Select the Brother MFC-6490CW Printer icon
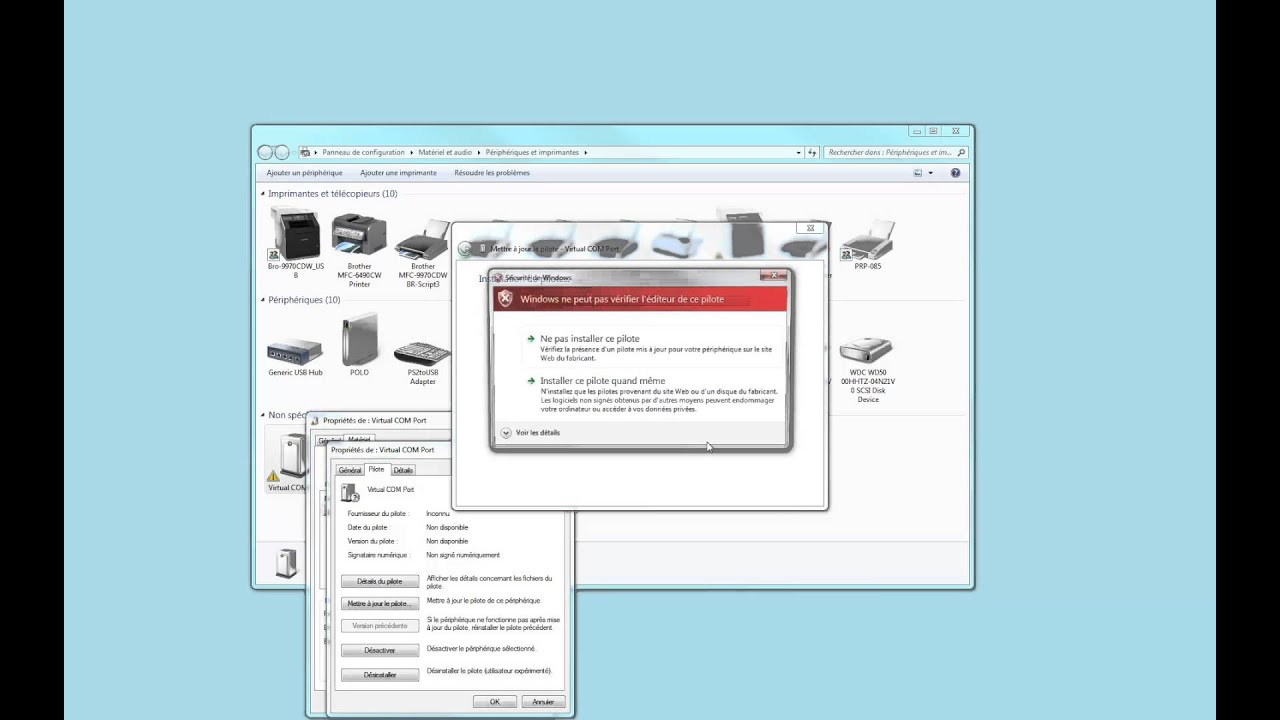Viewport: 1280px width, 720px height. (359, 236)
